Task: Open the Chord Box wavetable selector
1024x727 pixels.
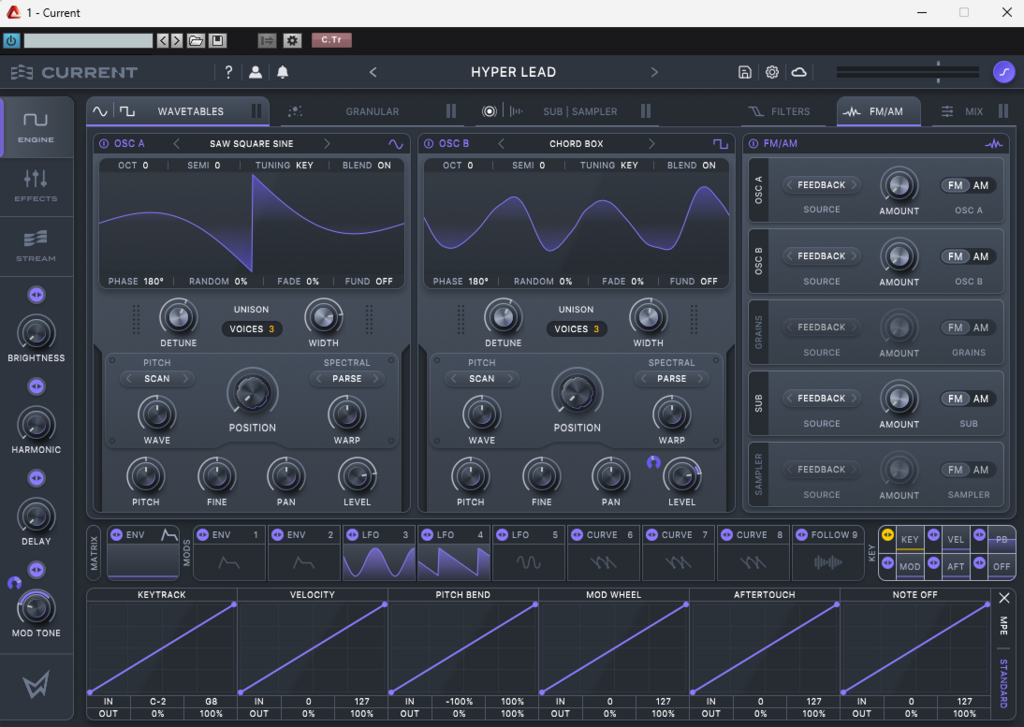Action: pyautogui.click(x=576, y=144)
